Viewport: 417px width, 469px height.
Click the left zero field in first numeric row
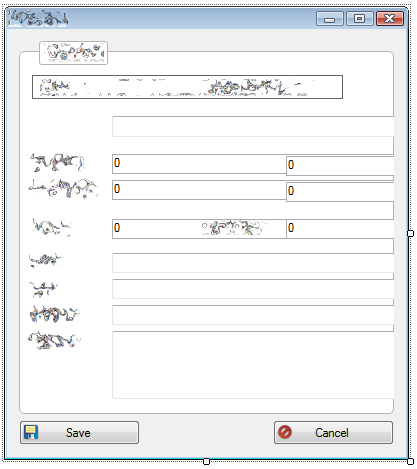pyautogui.click(x=199, y=164)
